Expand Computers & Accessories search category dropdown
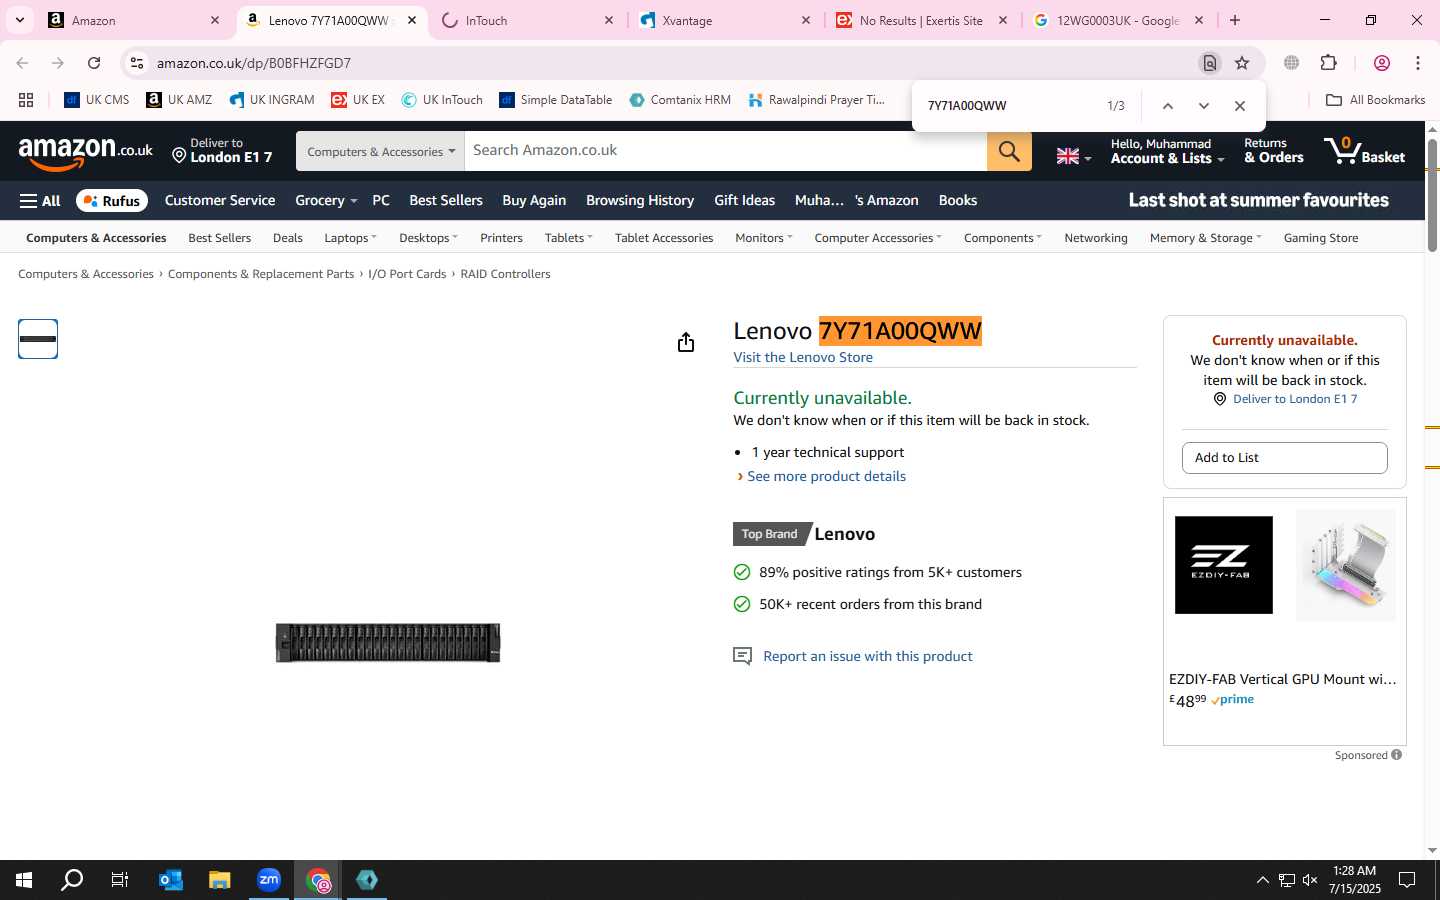The image size is (1440, 900). click(380, 151)
